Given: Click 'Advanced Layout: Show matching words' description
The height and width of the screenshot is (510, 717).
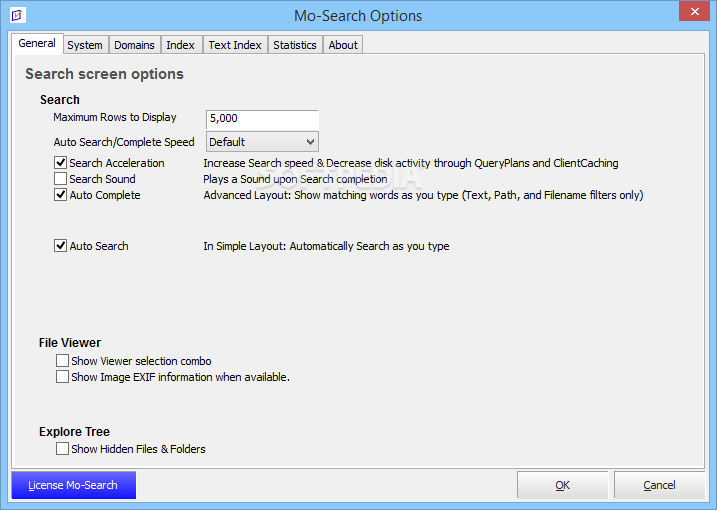Looking at the screenshot, I should coord(423,195).
